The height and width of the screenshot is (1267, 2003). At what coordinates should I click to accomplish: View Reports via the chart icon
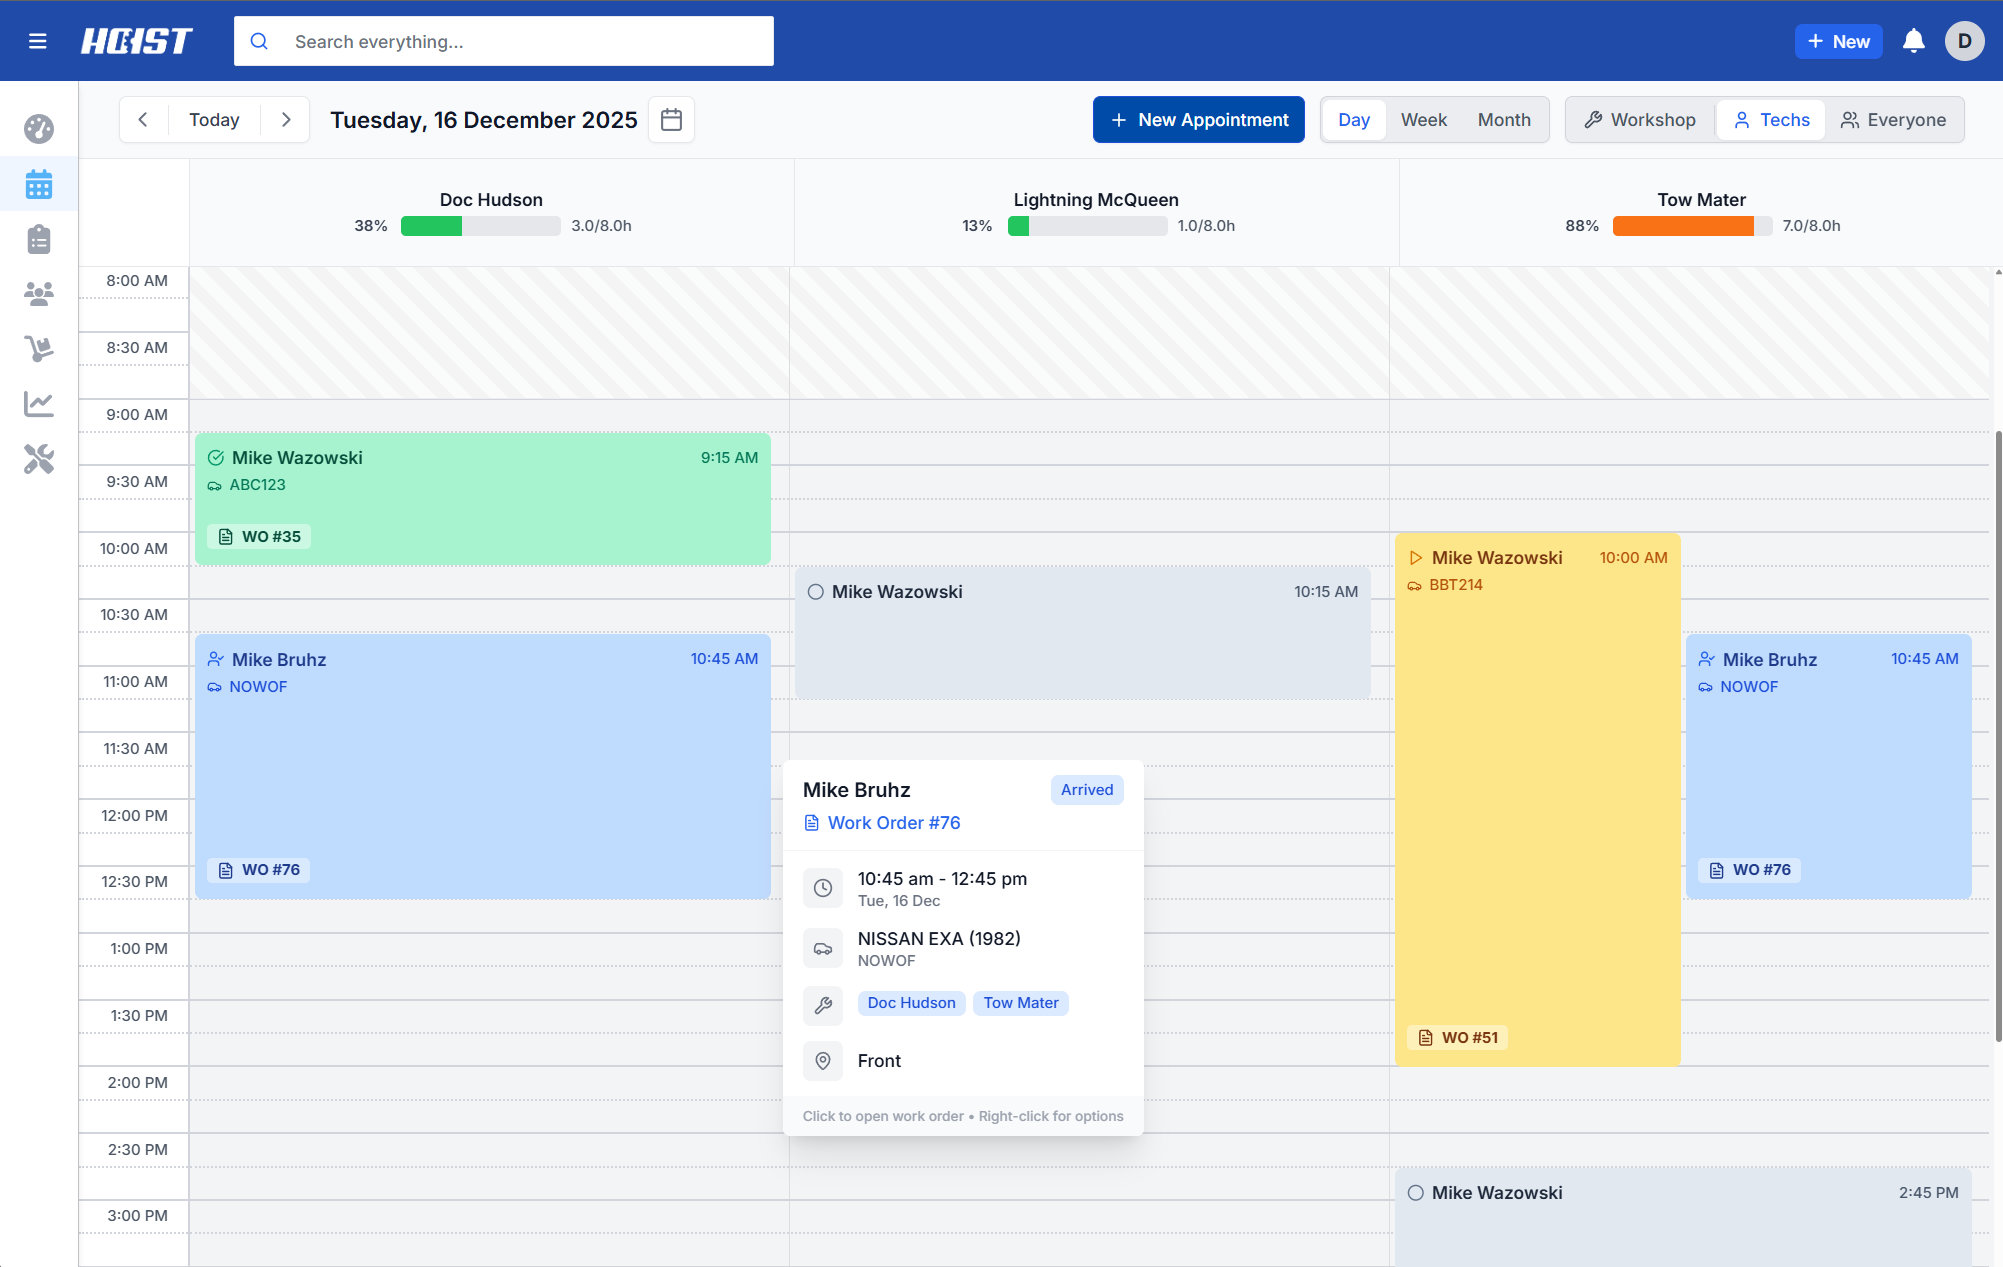pyautogui.click(x=38, y=404)
